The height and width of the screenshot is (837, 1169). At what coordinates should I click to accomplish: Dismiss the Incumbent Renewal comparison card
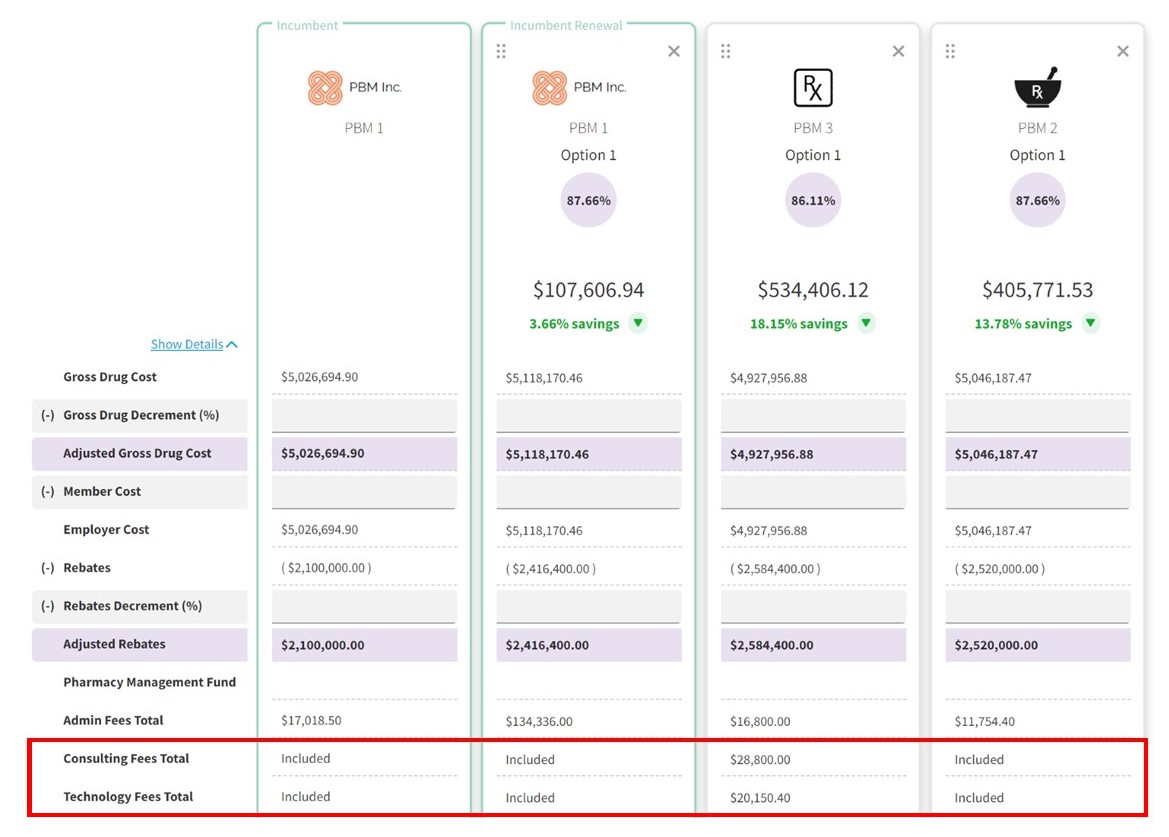coord(673,50)
